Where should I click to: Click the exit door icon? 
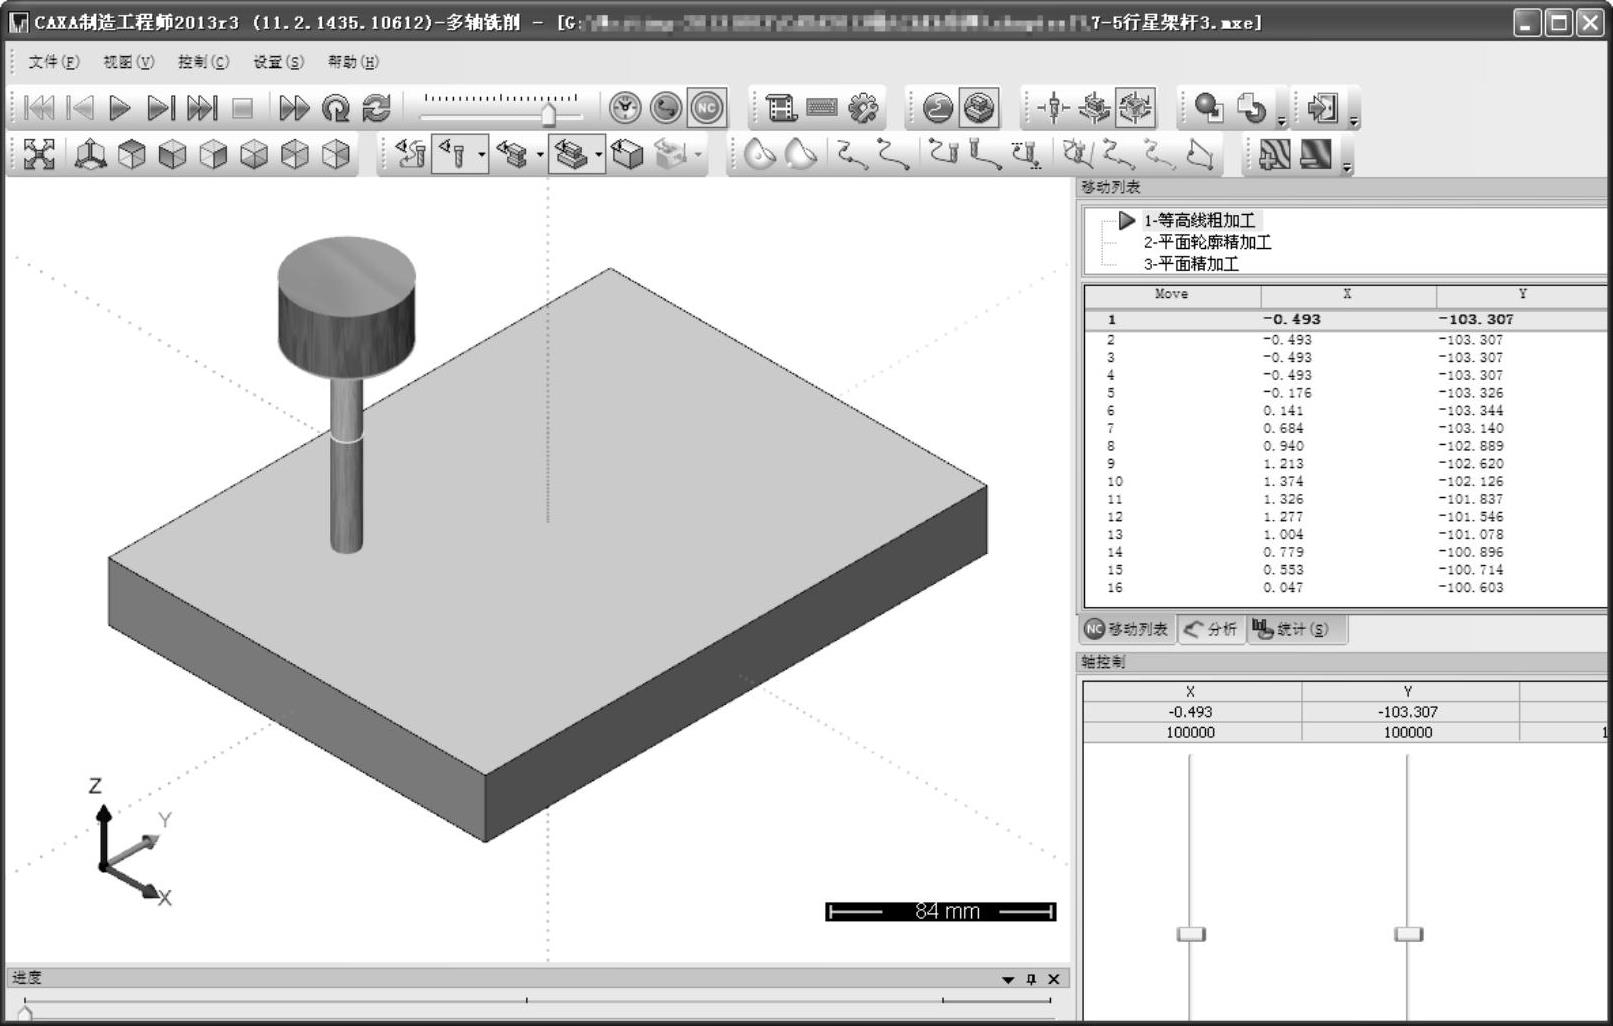click(x=1322, y=108)
